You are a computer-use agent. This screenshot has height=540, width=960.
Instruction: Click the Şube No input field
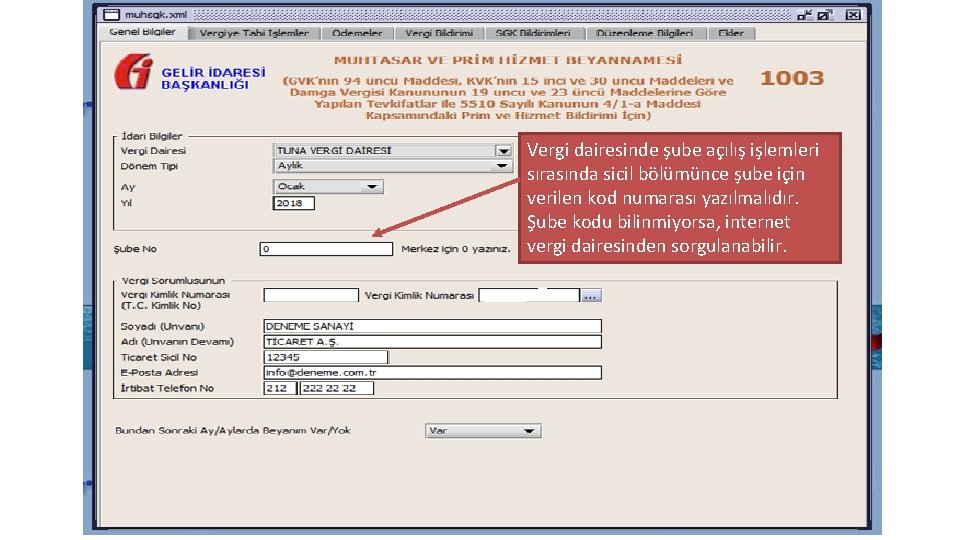[x=326, y=249]
